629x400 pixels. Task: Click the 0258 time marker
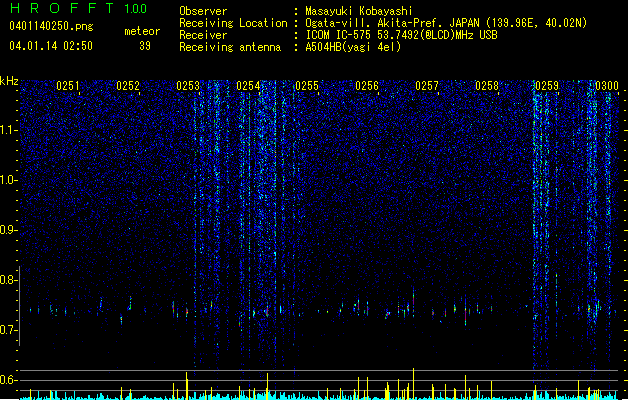click(487, 85)
